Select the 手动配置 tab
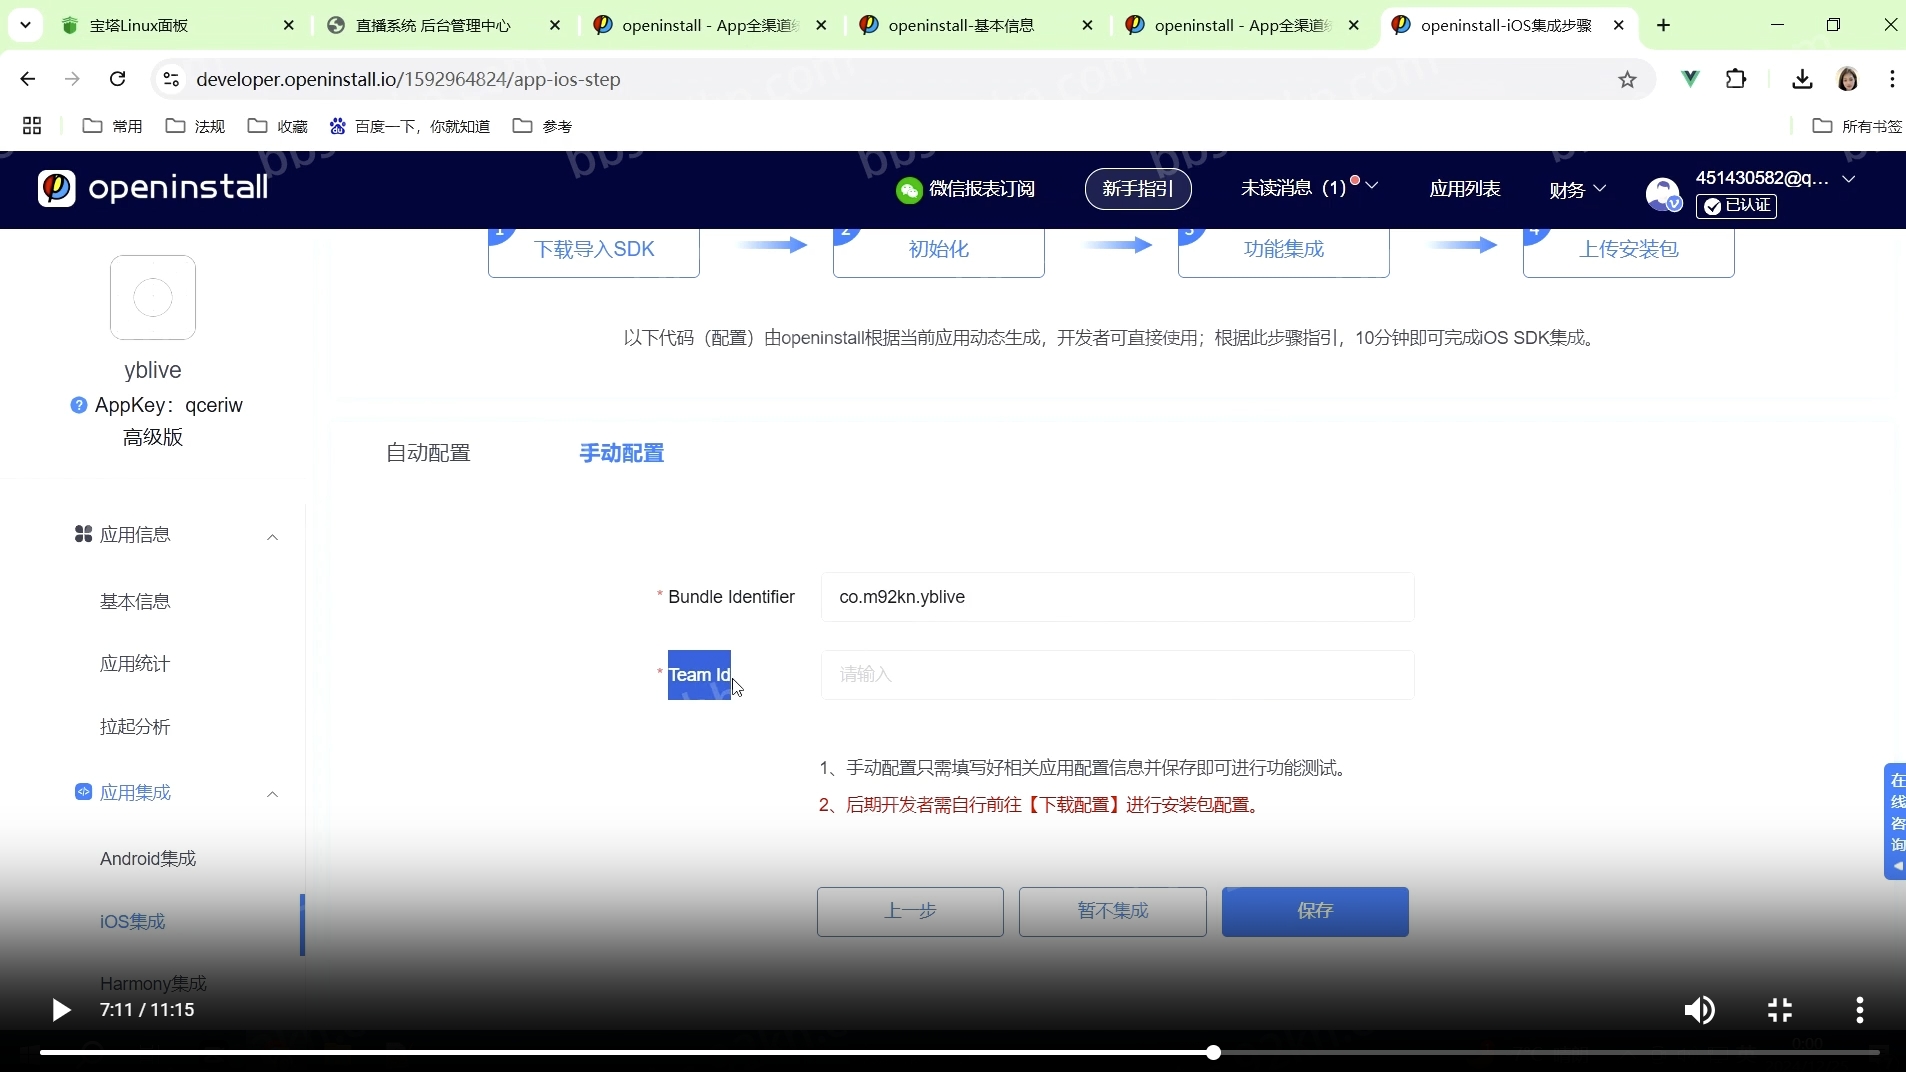Image resolution: width=1906 pixels, height=1072 pixels. (x=622, y=453)
